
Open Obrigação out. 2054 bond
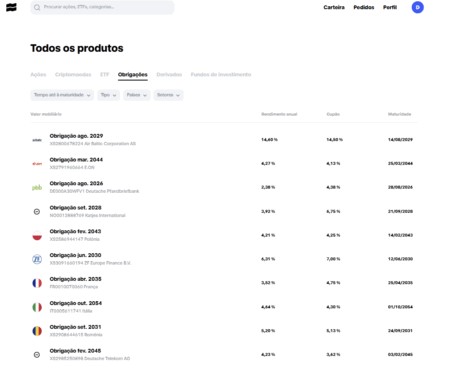224,307
